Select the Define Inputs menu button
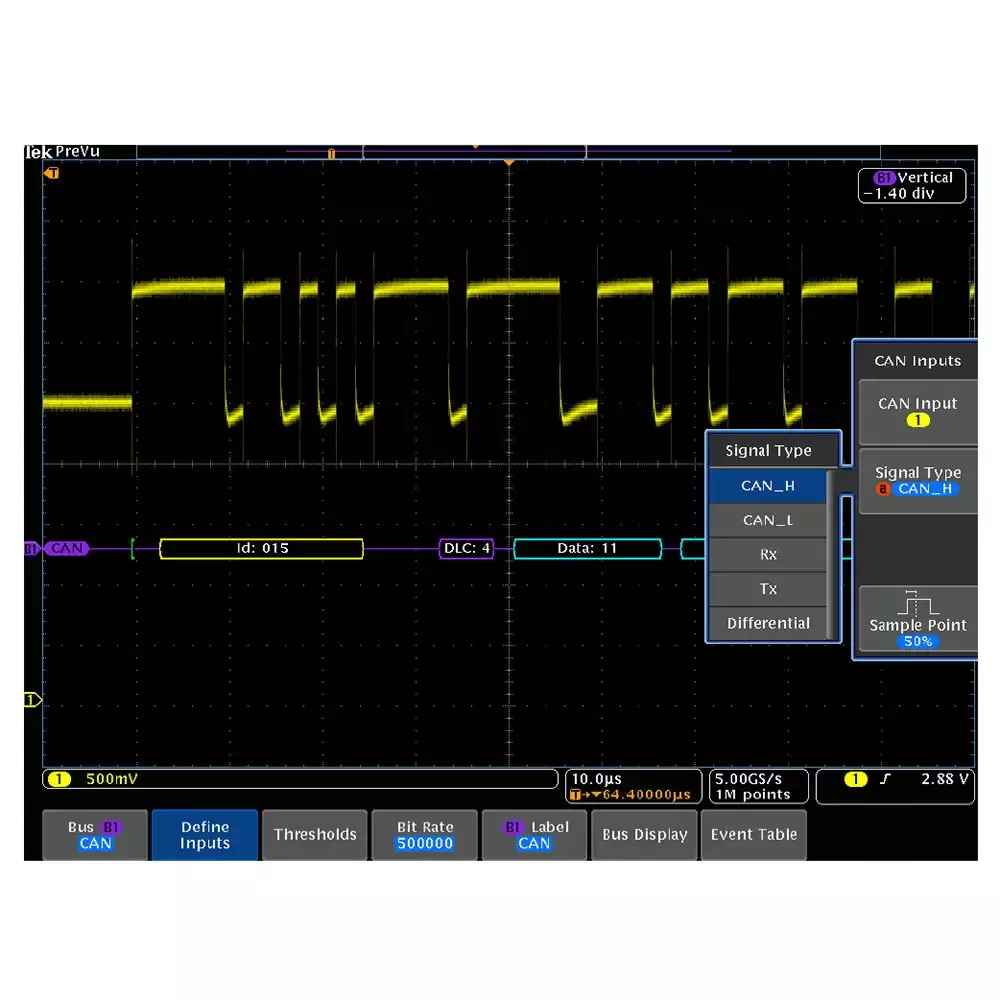Screen dimensions: 1000x1000 pyautogui.click(x=205, y=835)
